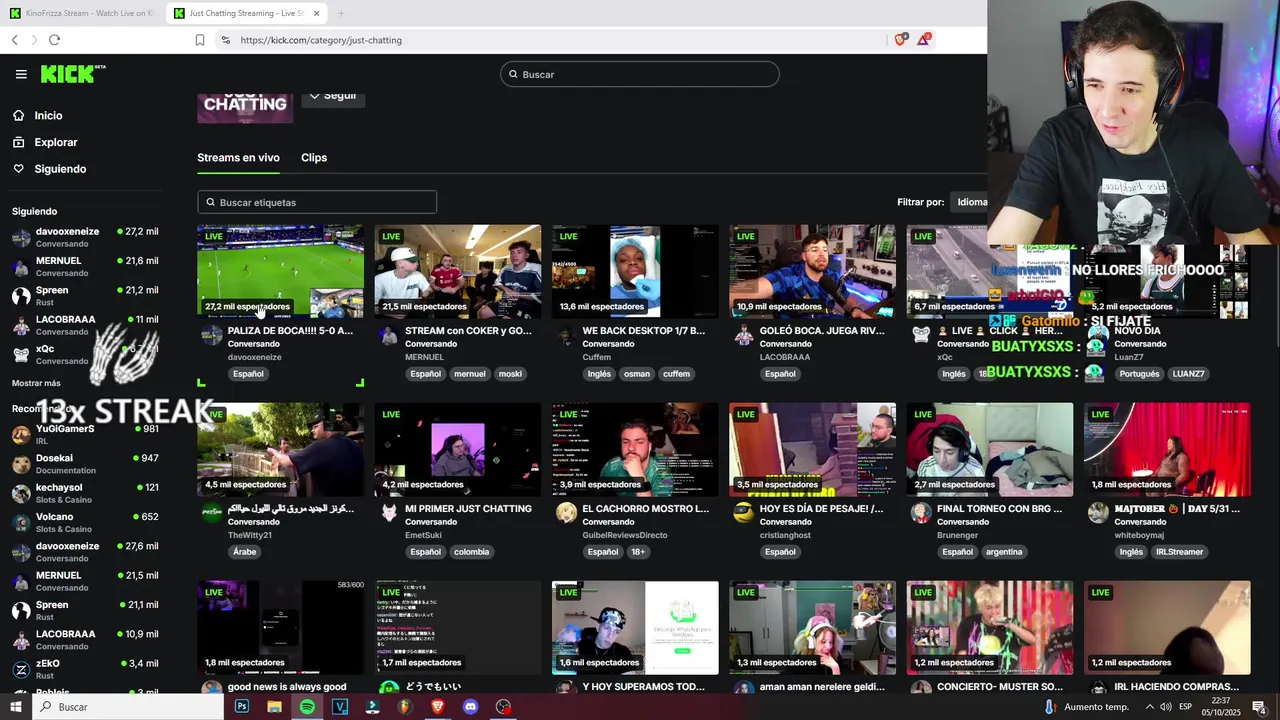Expand Mostrar más in the followed list
The image size is (1280, 720).
click(36, 383)
